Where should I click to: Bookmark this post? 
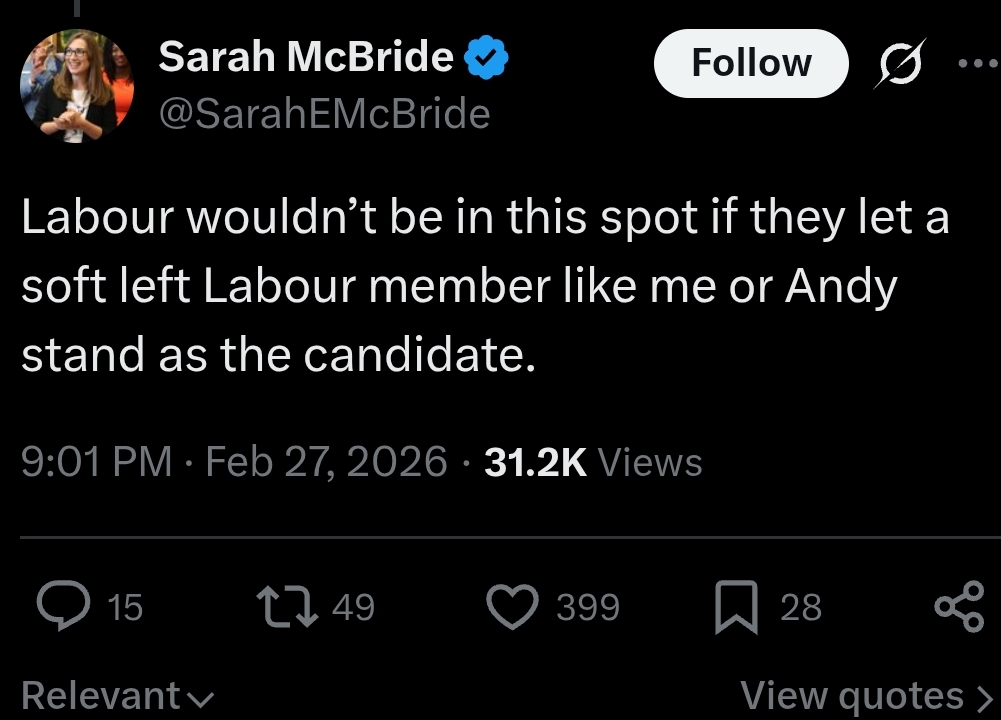tap(735, 609)
